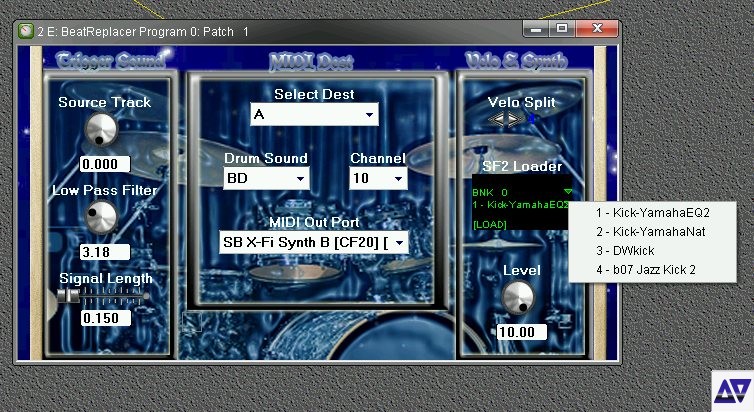Choose 2 - Kick-YamahaNat preset
This screenshot has height=412, width=754.
tap(651, 232)
